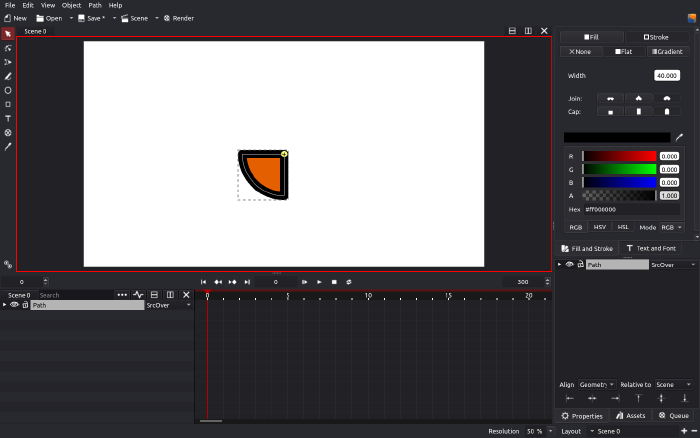Viewport: 700px width, 438px height.
Task: Switch to the Text and Font tab
Action: [x=651, y=248]
